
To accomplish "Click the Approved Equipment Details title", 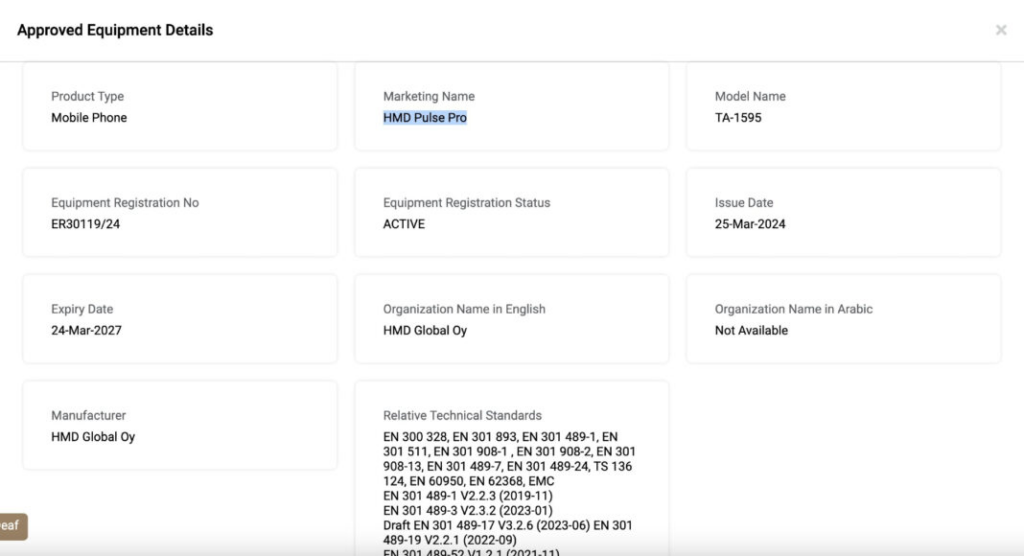I will (115, 30).
